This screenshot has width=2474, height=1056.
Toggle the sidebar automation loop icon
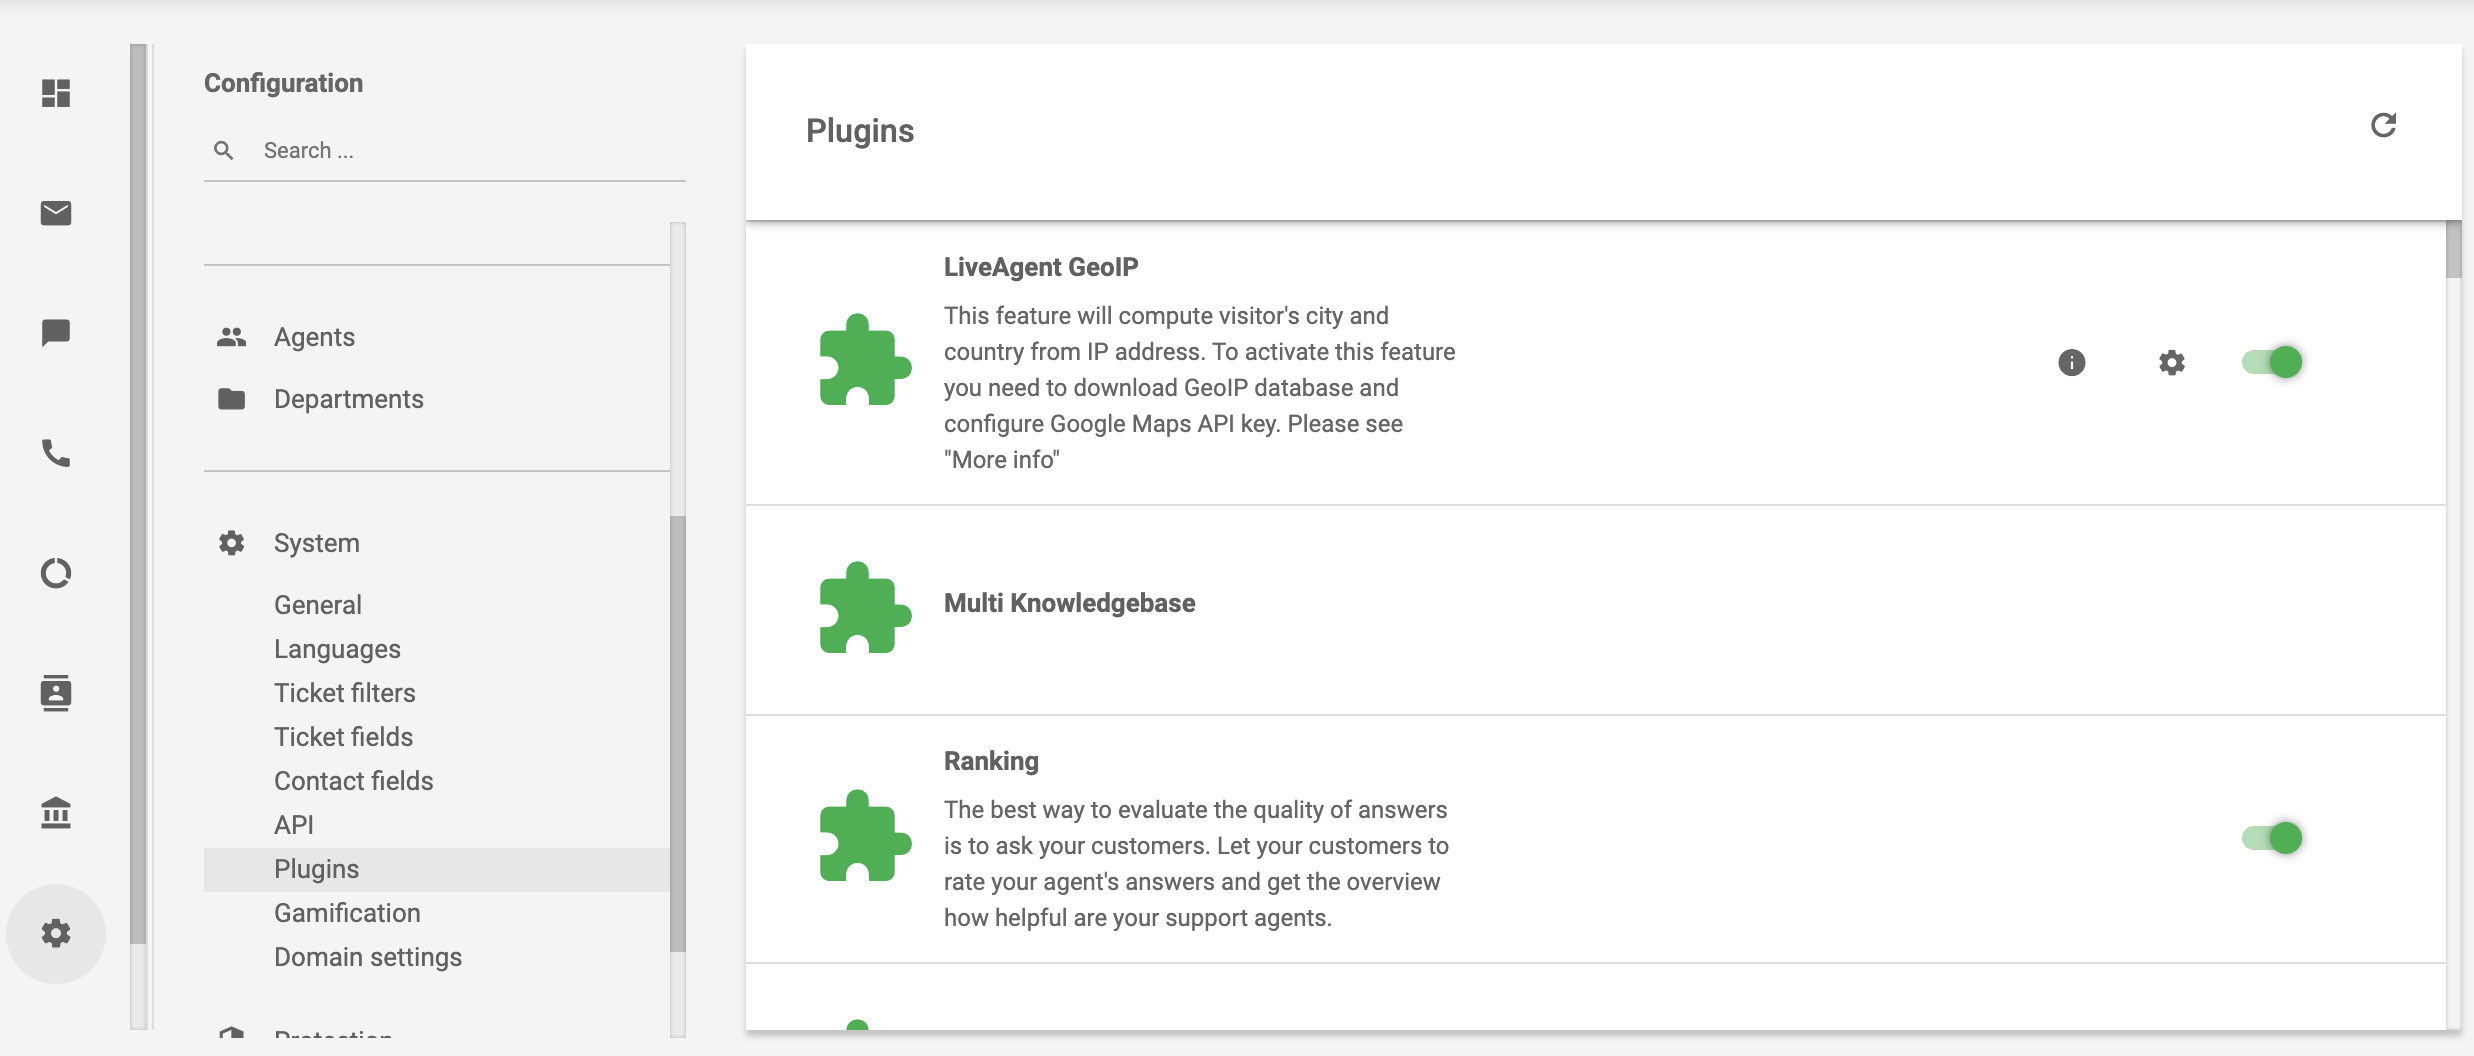pos(56,572)
